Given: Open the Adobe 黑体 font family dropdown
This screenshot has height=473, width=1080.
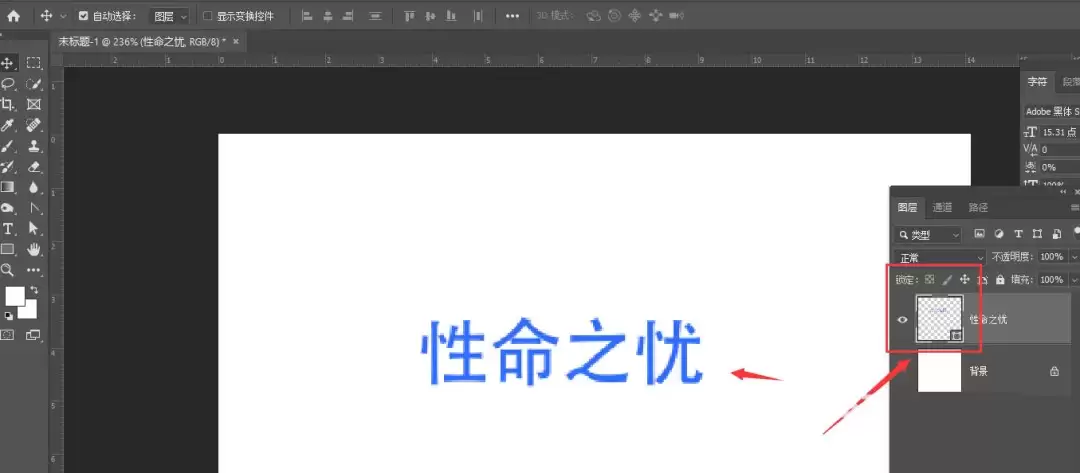Looking at the screenshot, I should click(1050, 111).
